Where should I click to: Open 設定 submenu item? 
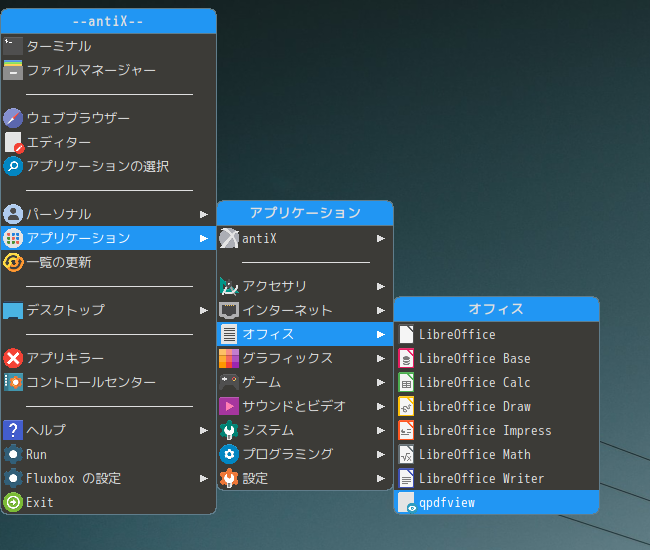[x=305, y=478]
